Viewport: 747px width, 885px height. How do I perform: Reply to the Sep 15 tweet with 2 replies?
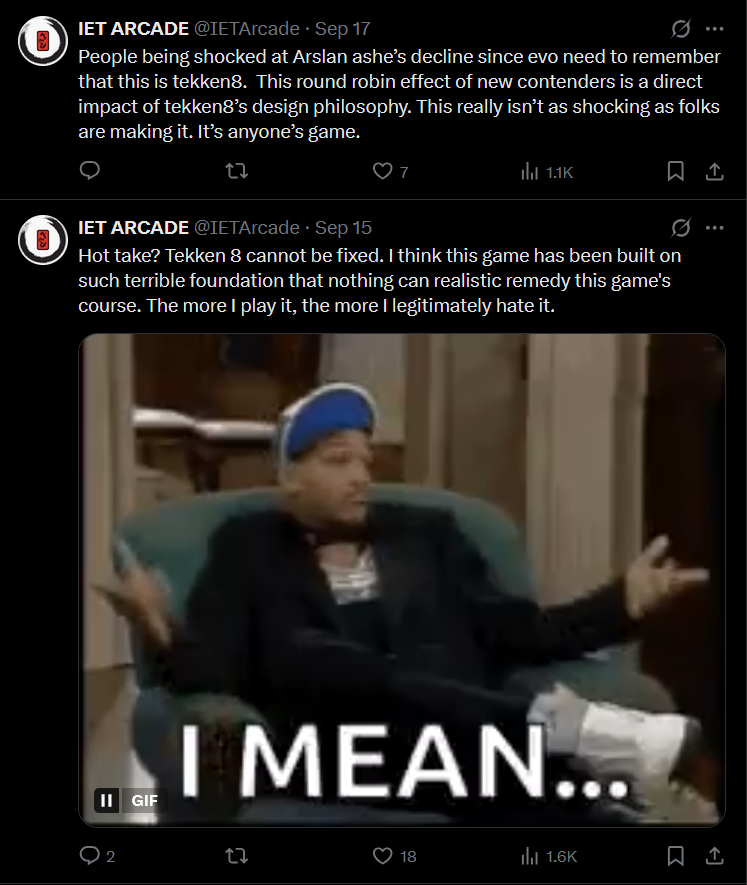(x=97, y=856)
